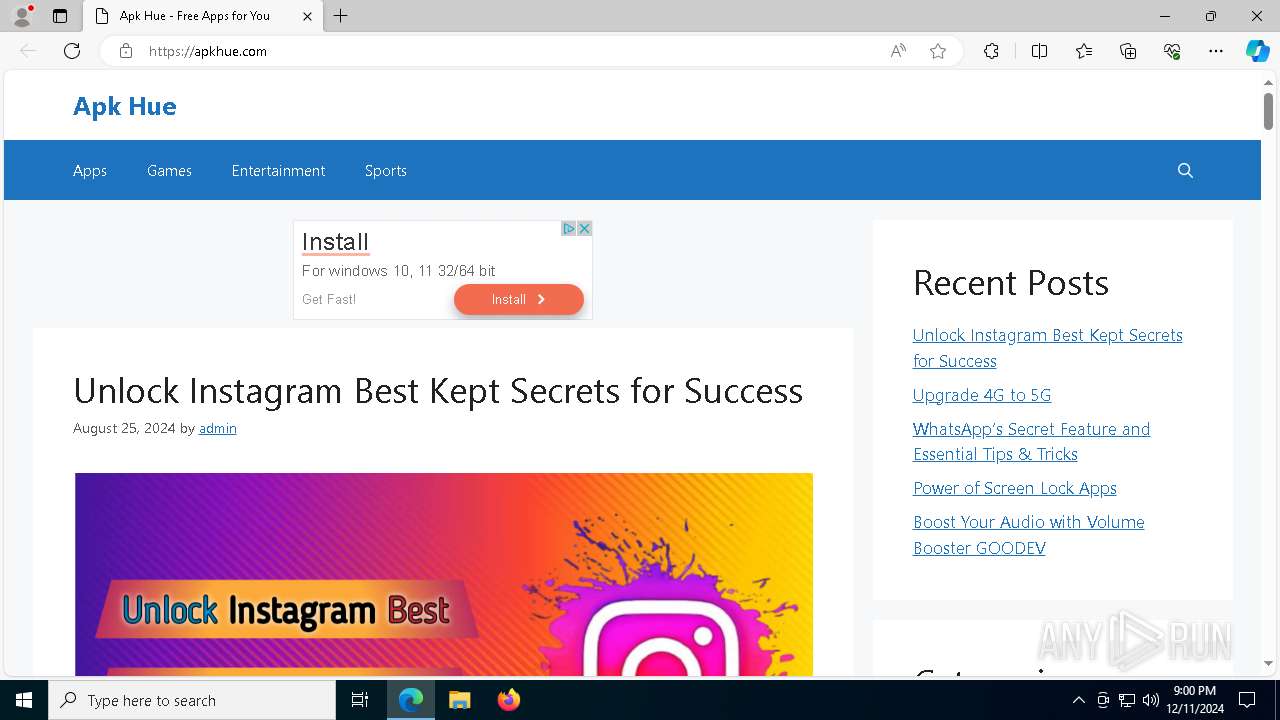
Task: Open the browser profile icon
Action: point(22,16)
